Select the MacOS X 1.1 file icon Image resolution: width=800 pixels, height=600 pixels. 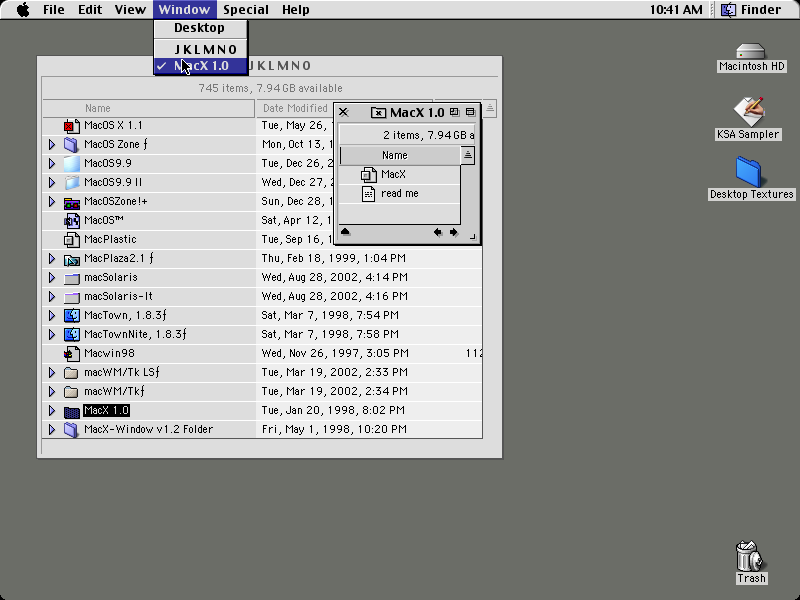(x=72, y=126)
